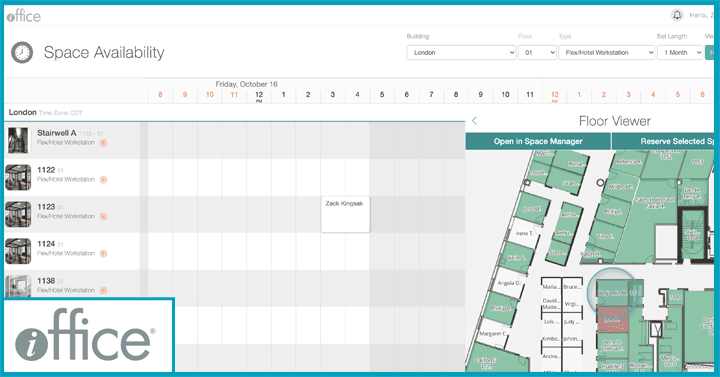Open the Stairwell A thumbnail photo
This screenshot has height=377, width=720.
tap(18, 141)
